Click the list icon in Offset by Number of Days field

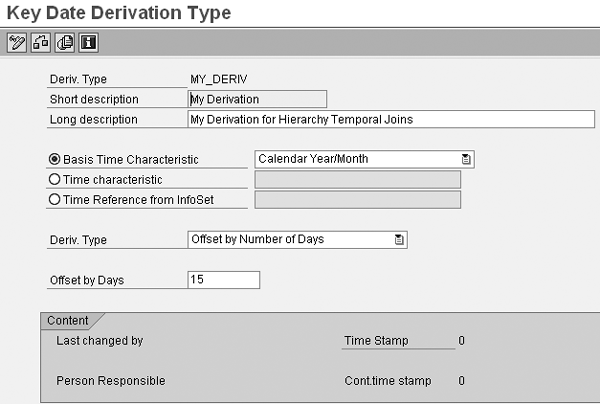point(399,240)
